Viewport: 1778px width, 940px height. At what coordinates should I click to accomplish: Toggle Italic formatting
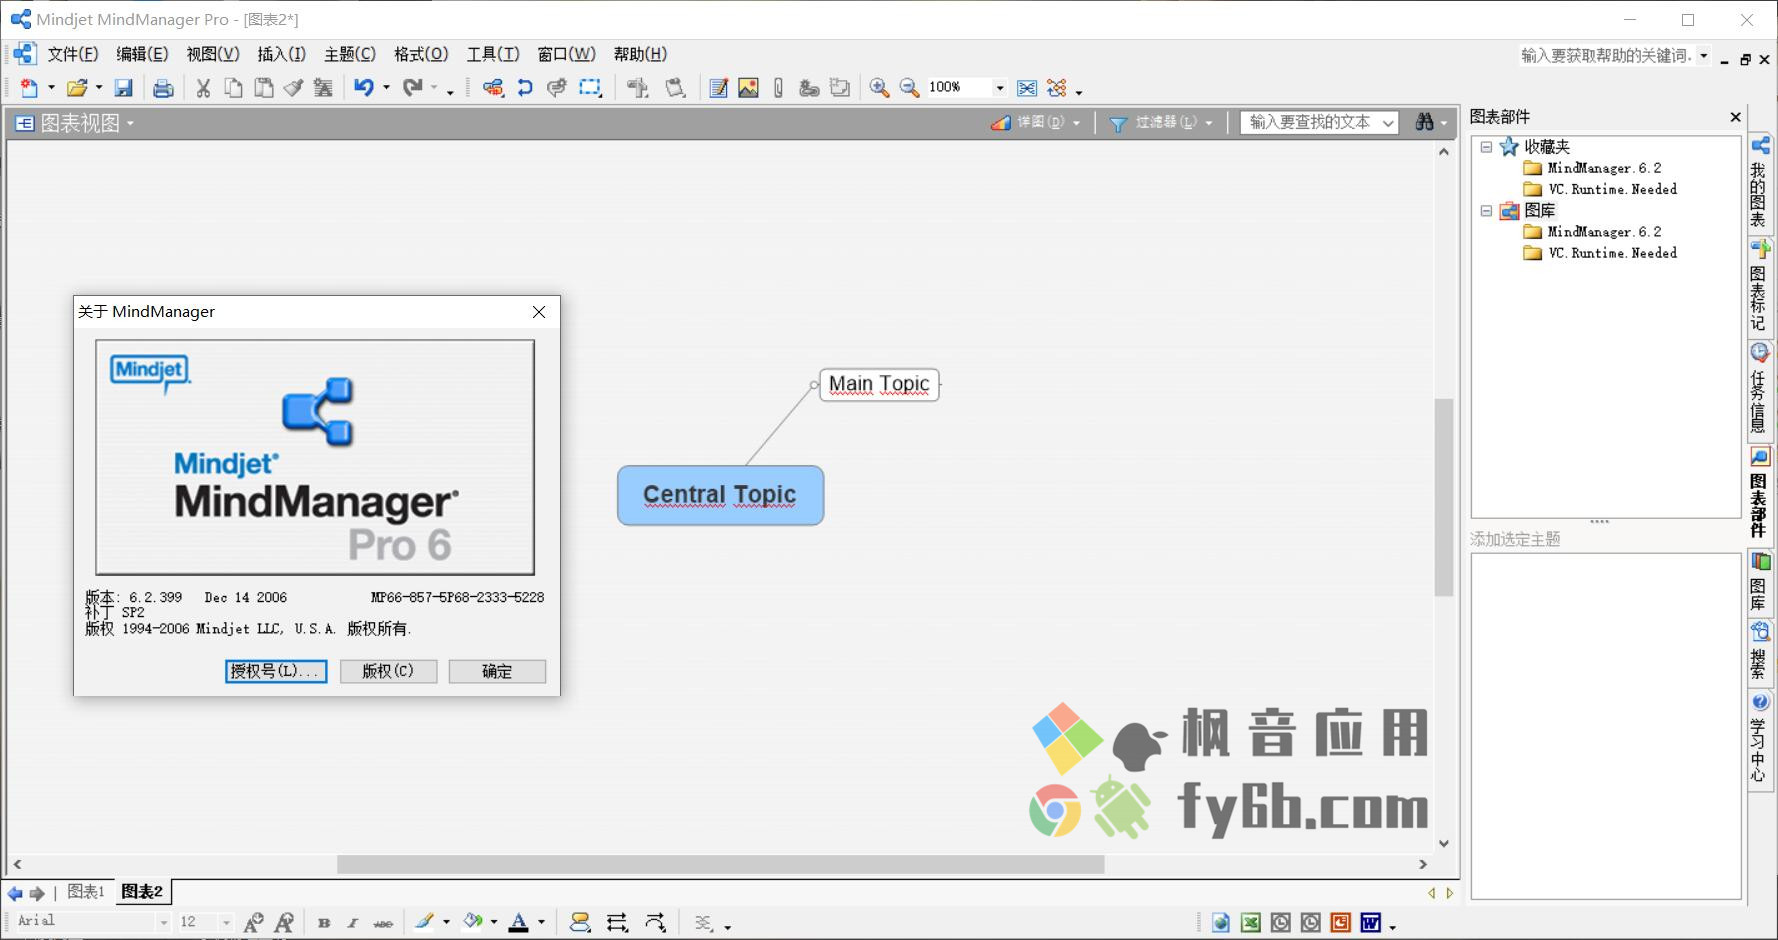pos(352,923)
